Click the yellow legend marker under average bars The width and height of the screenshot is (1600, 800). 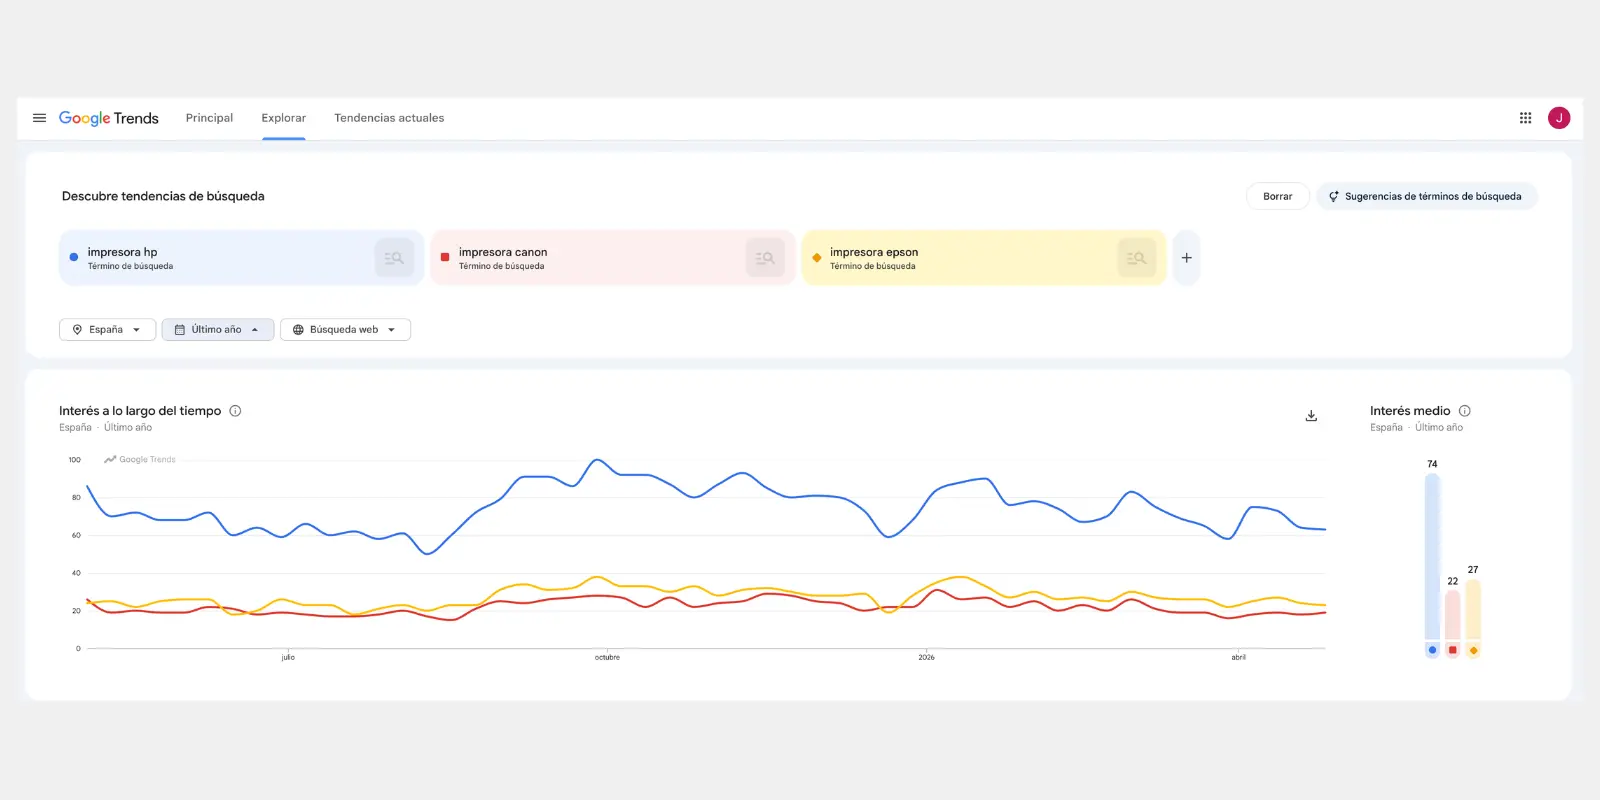(x=1473, y=650)
